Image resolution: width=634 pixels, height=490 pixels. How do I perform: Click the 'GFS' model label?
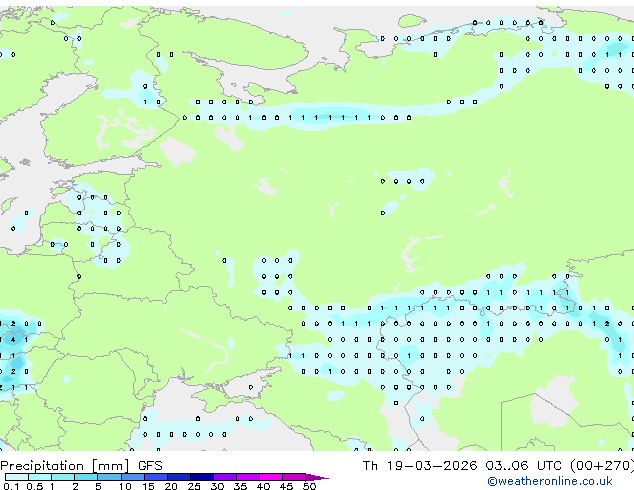[x=150, y=466]
